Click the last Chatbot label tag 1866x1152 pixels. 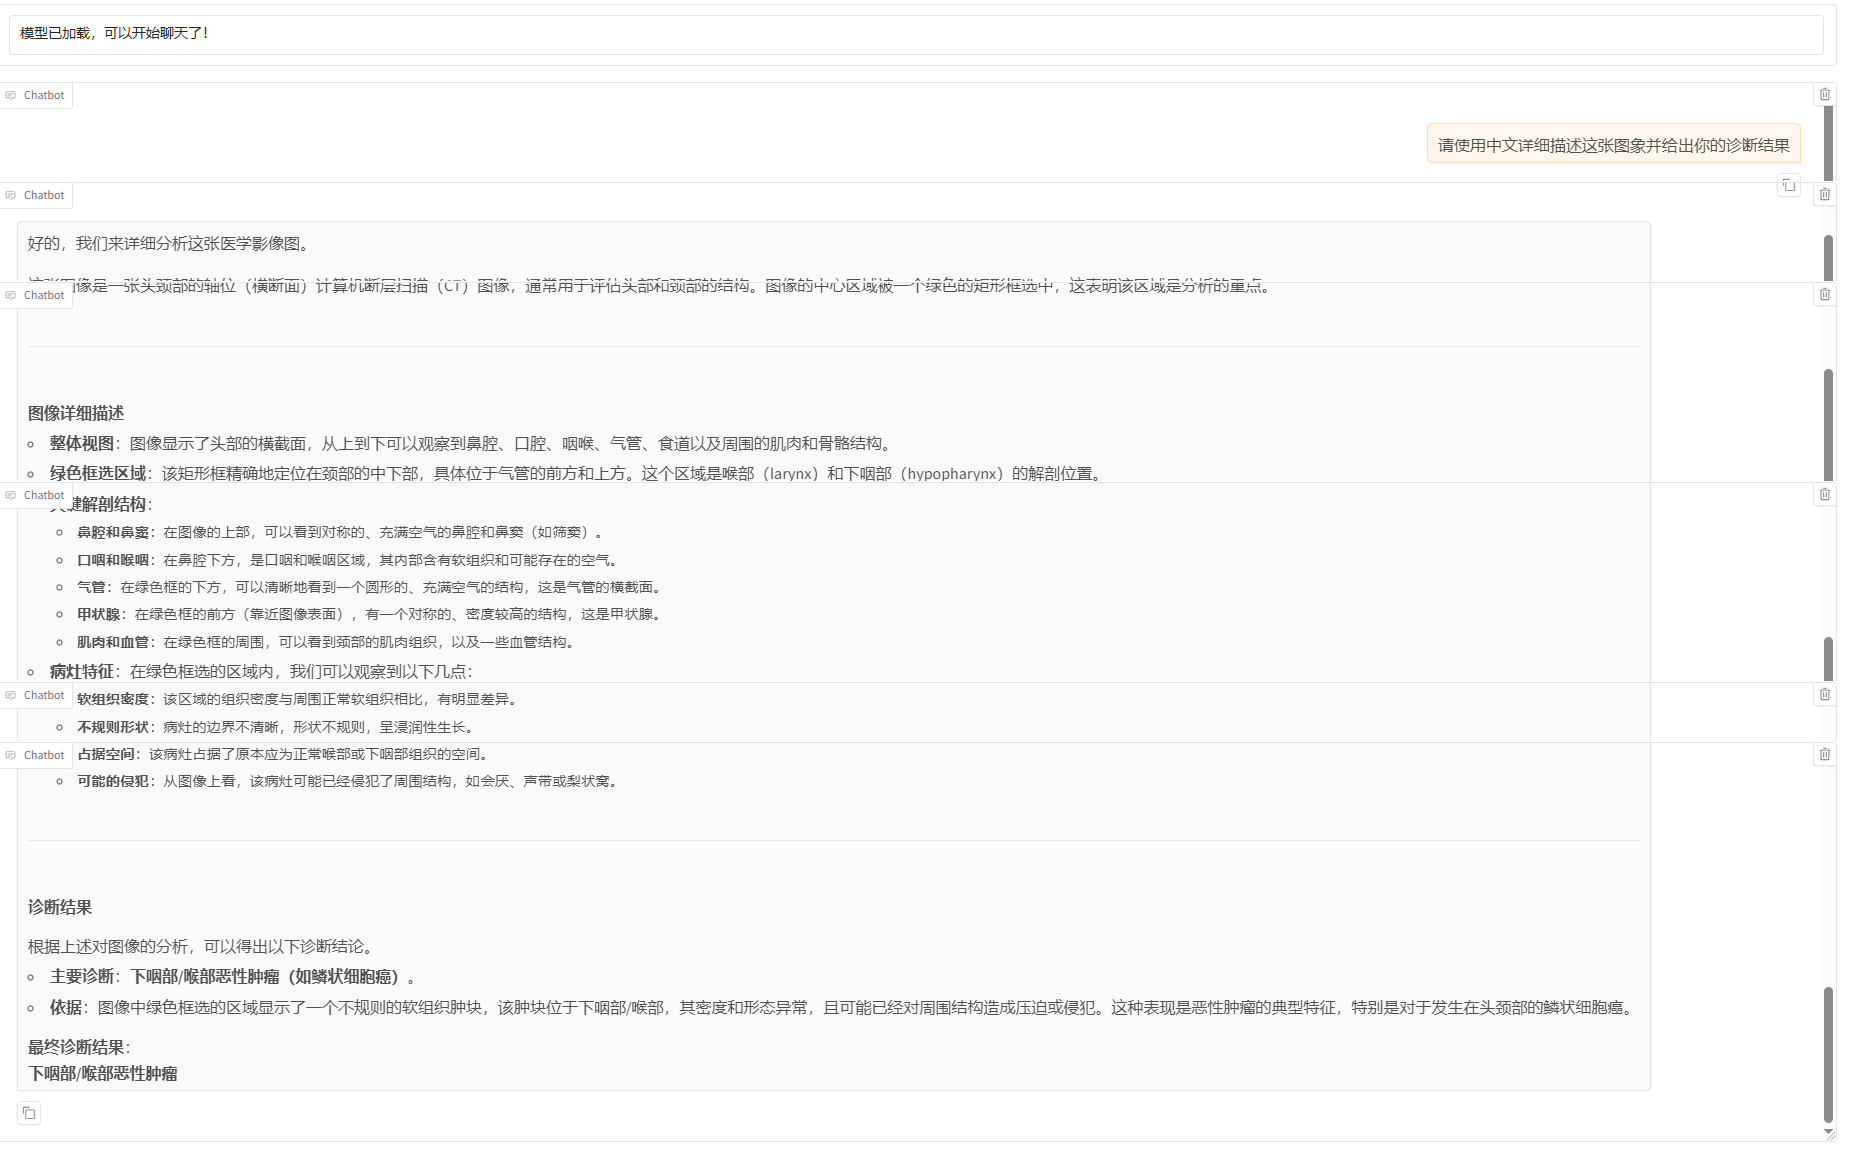[37, 755]
